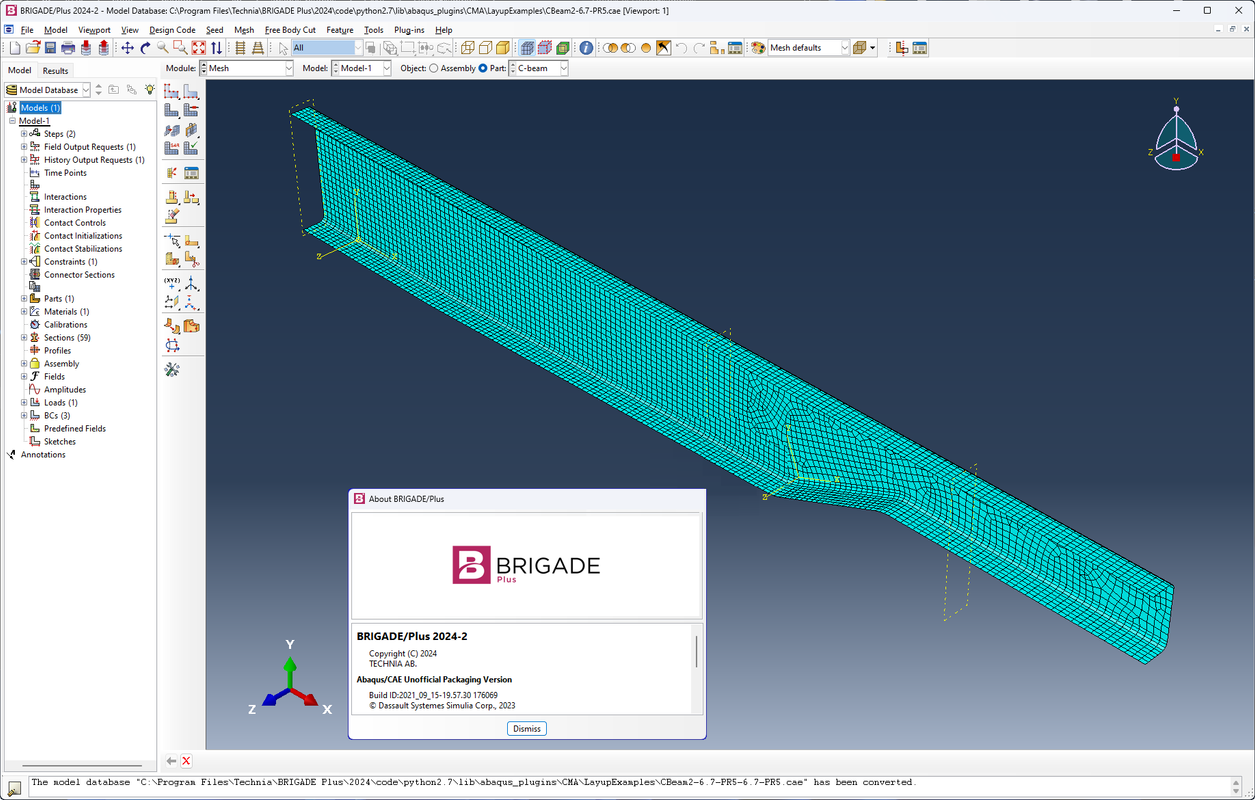Open the Module dropdown showing Mesh
Screen dimensions: 1255x800
click(247, 68)
